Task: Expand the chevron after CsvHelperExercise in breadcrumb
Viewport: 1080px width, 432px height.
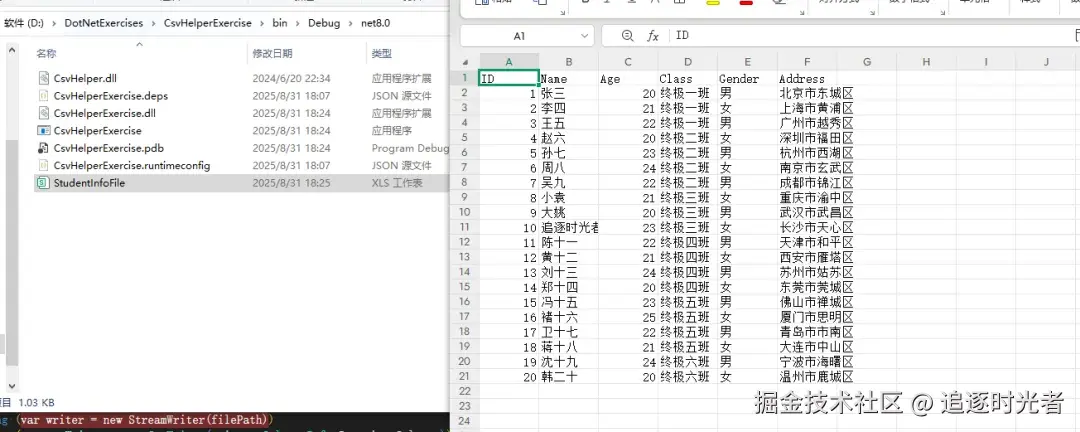Action: point(262,23)
